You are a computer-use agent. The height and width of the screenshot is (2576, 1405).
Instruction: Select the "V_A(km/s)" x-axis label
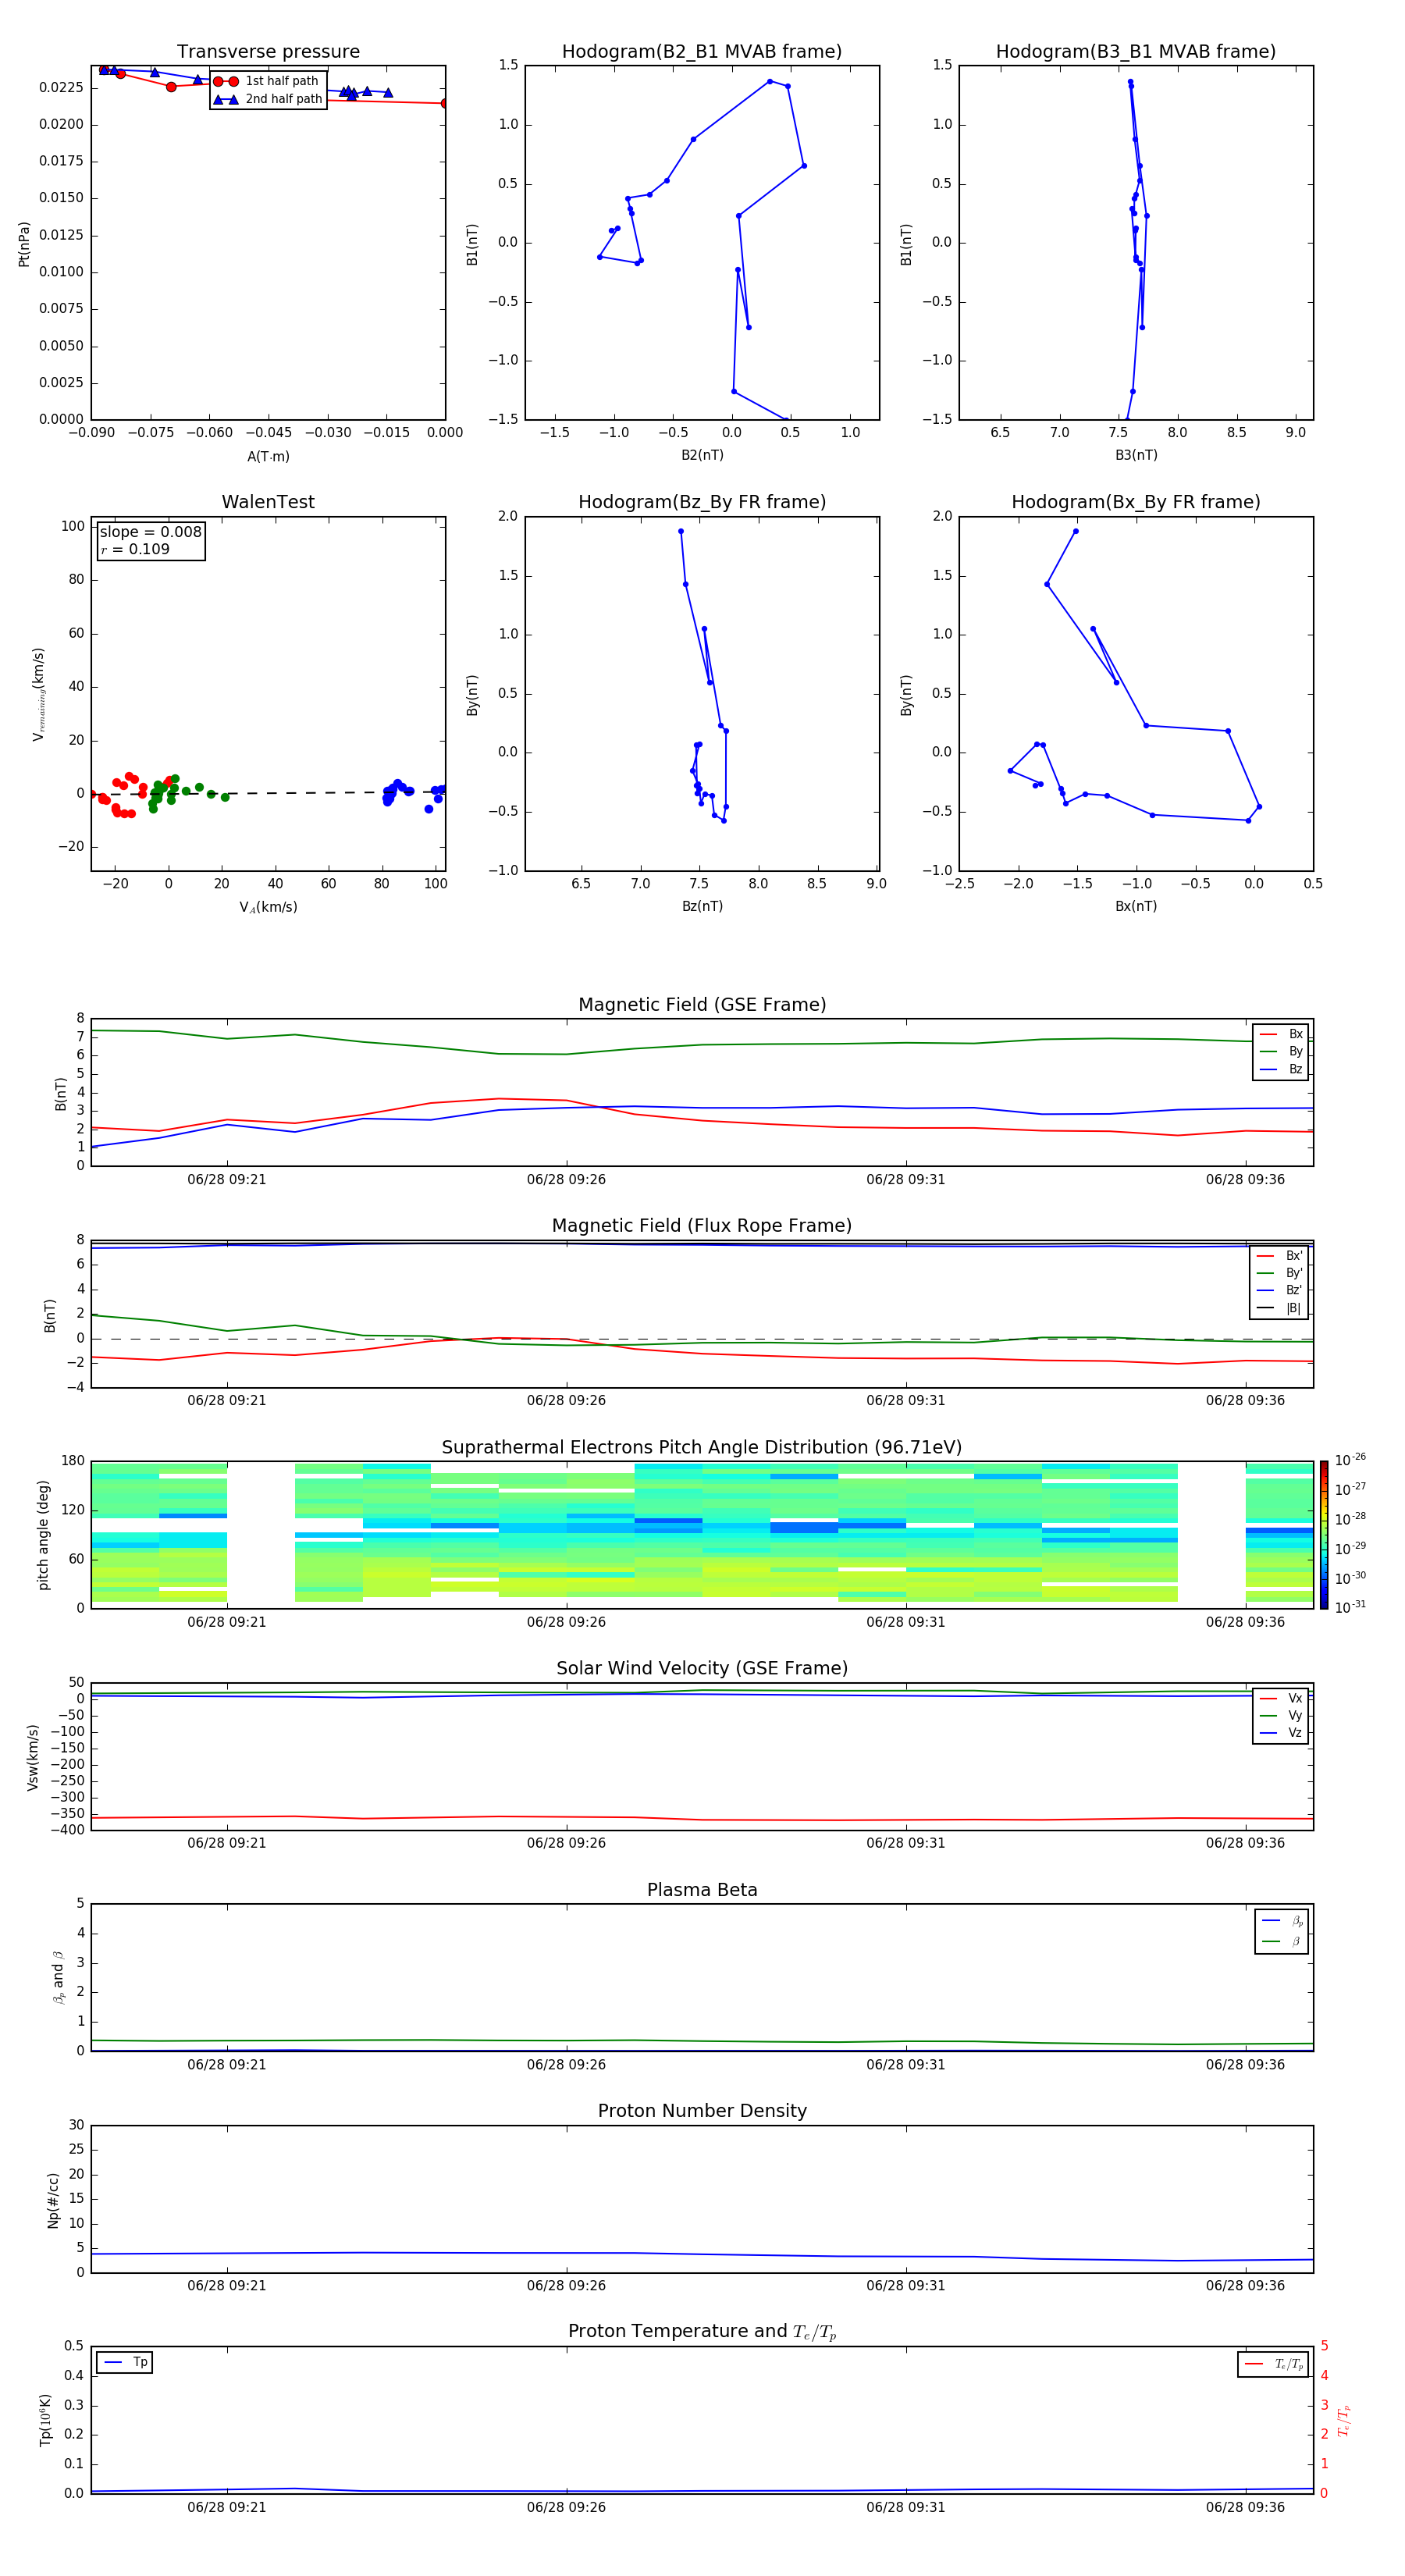[268, 907]
